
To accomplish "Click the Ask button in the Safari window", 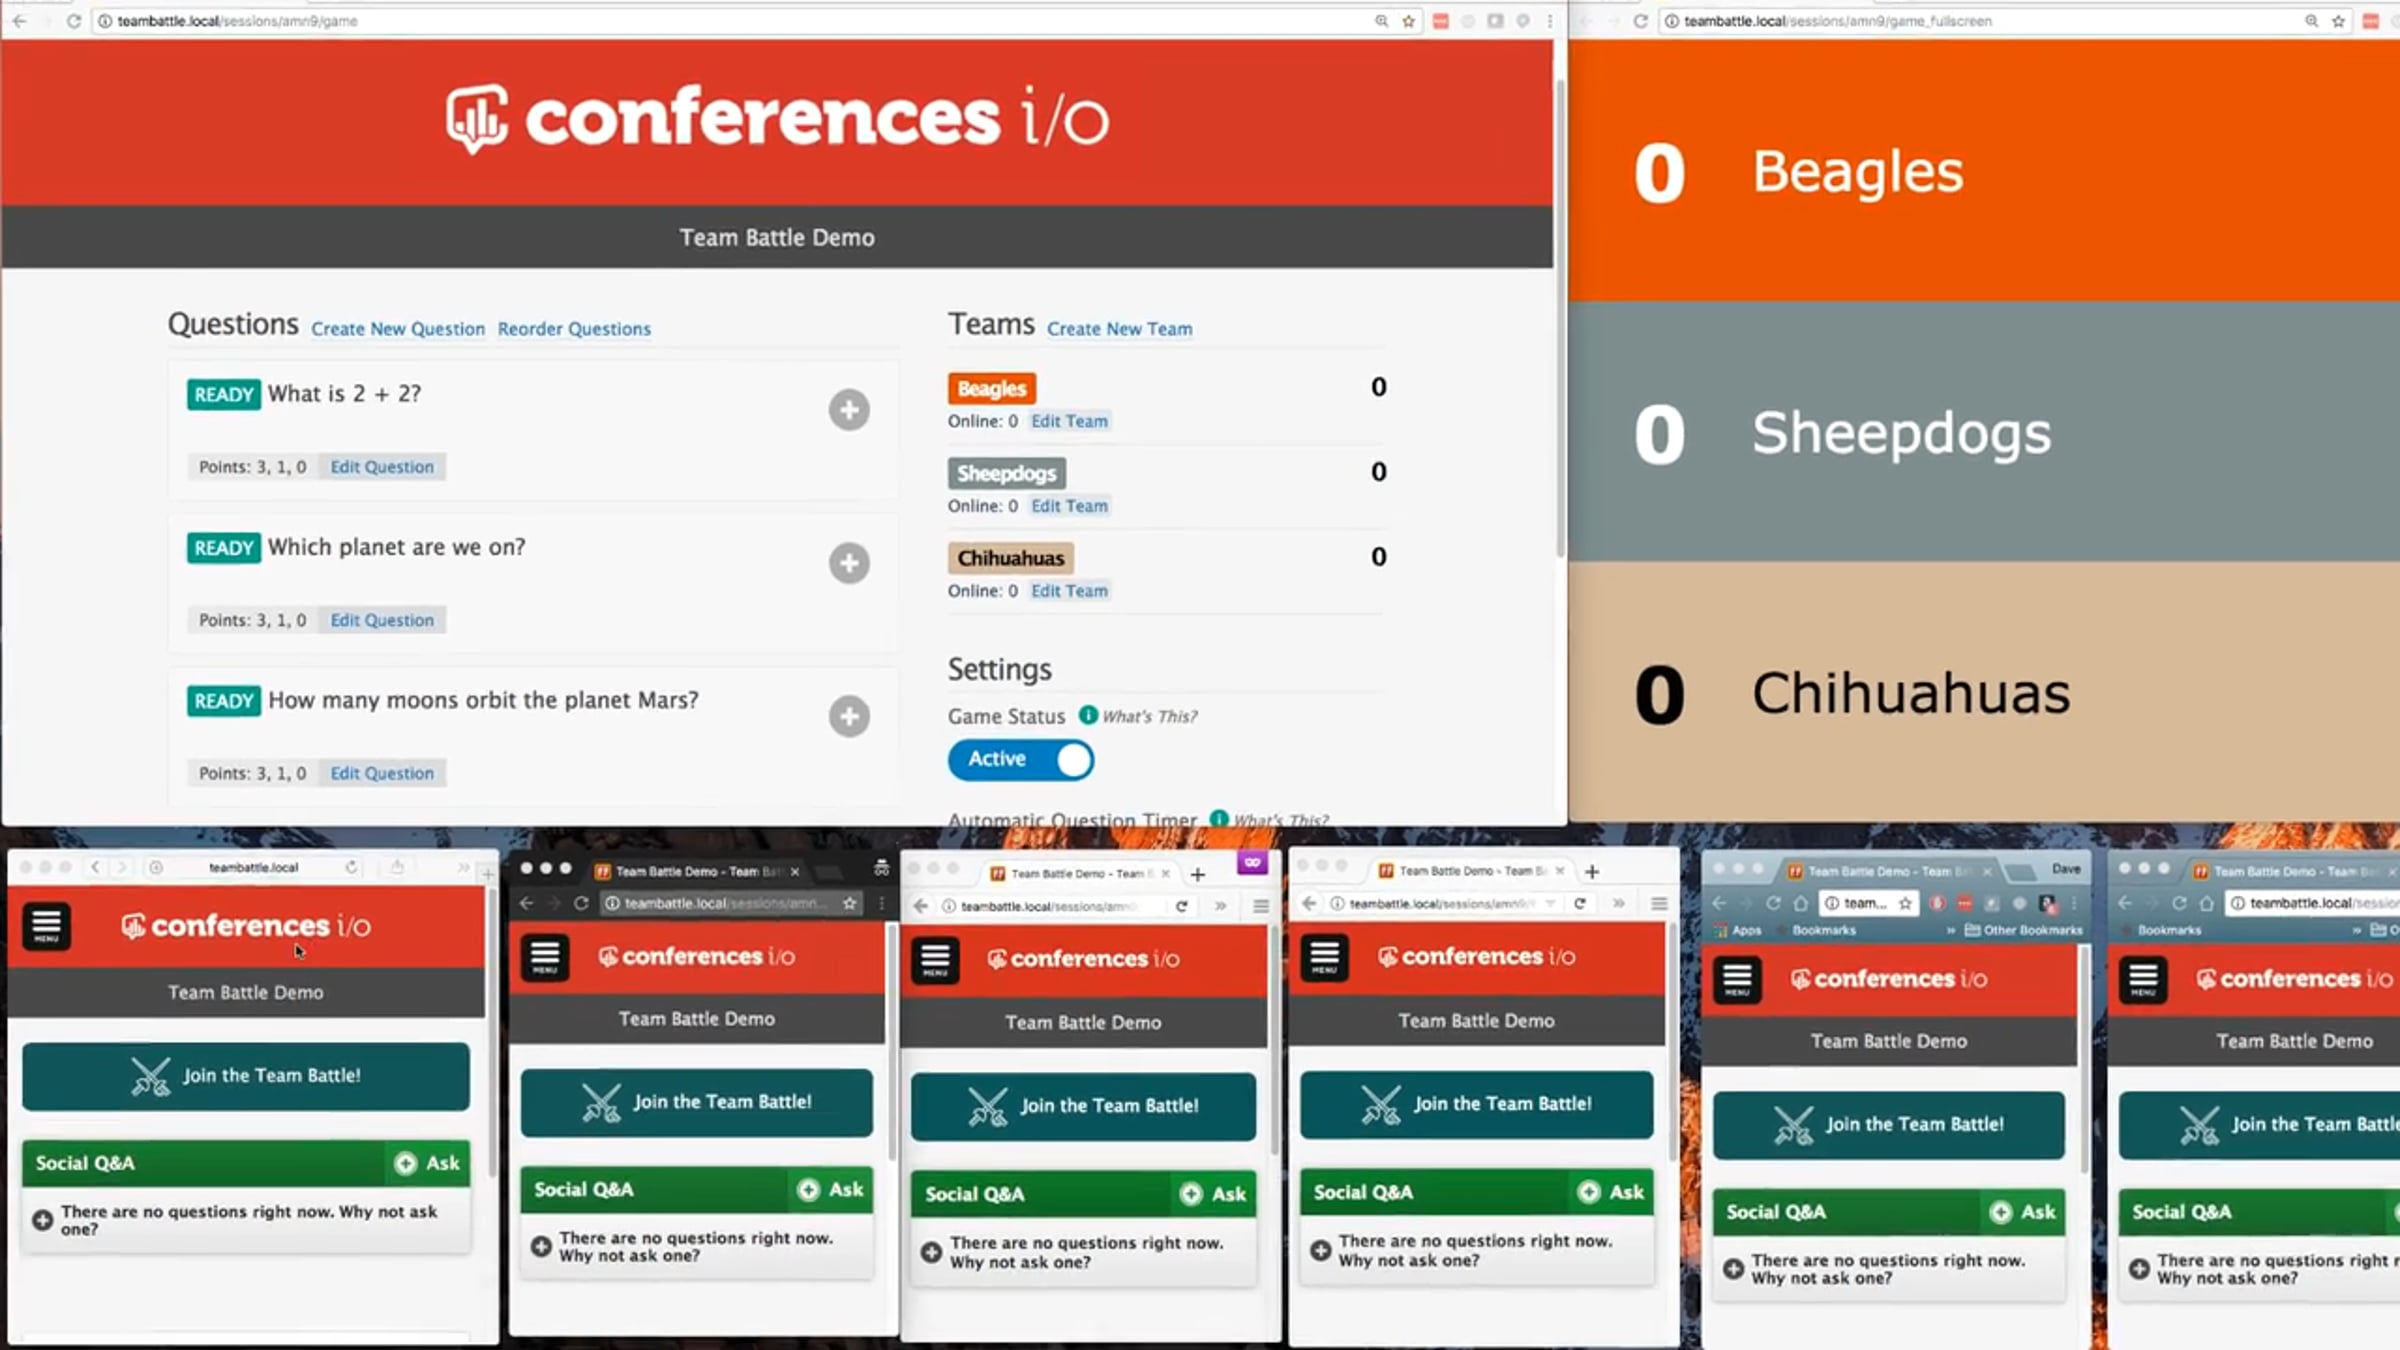I will pos(428,1163).
